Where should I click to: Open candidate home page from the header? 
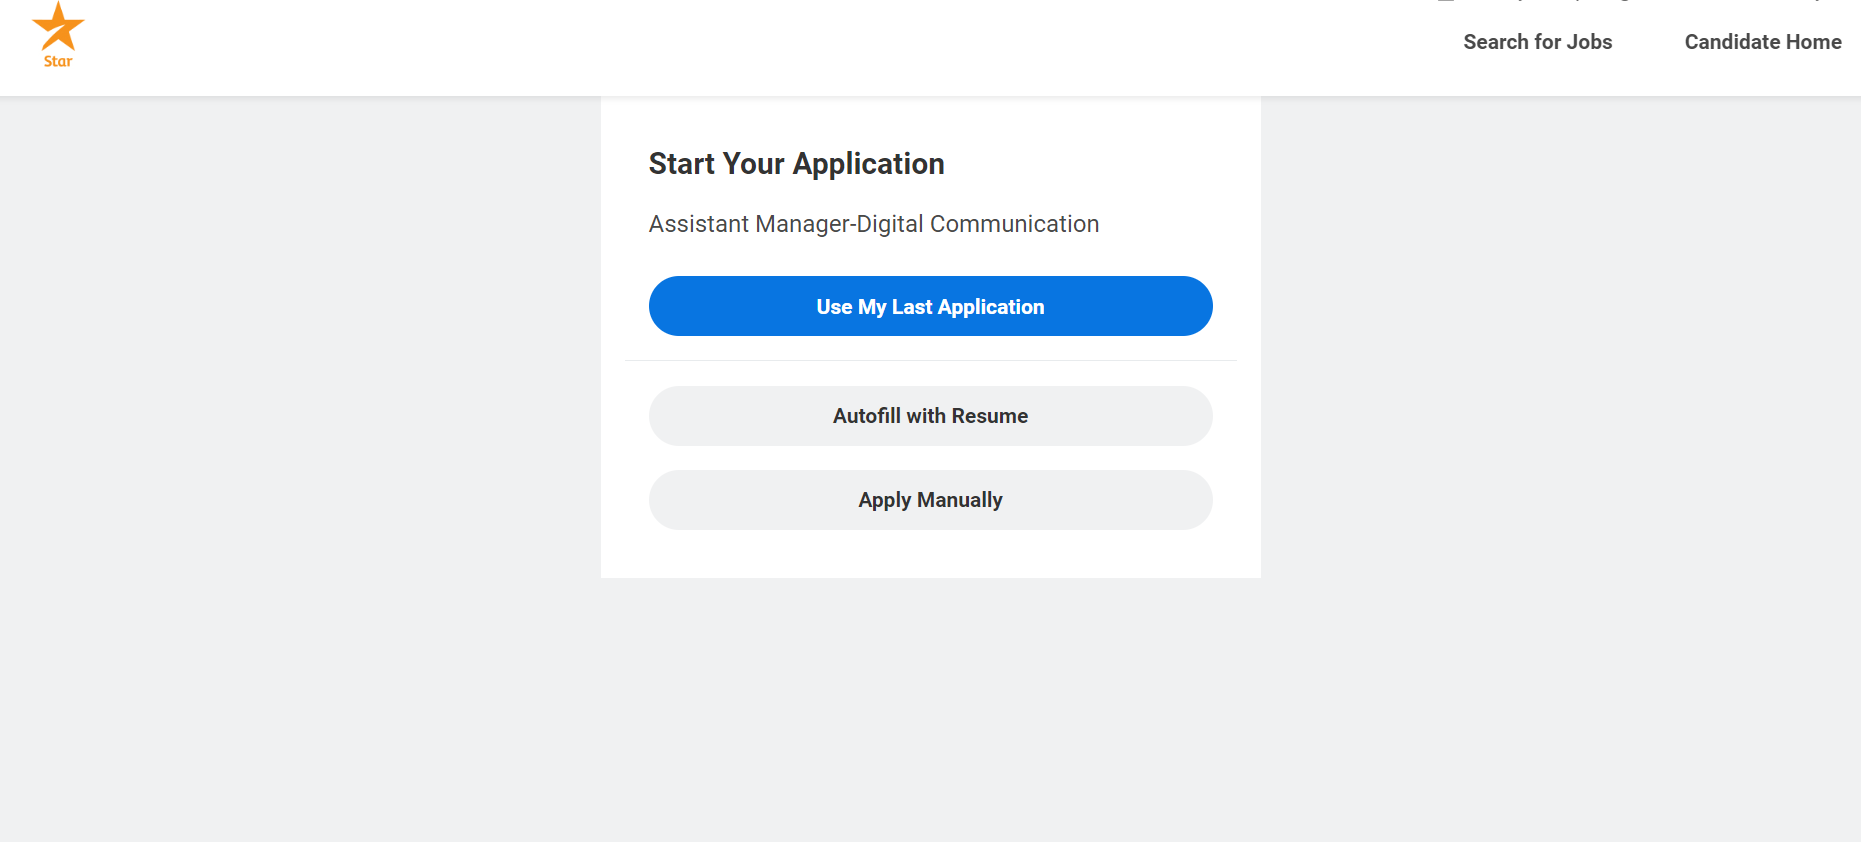coord(1763,42)
